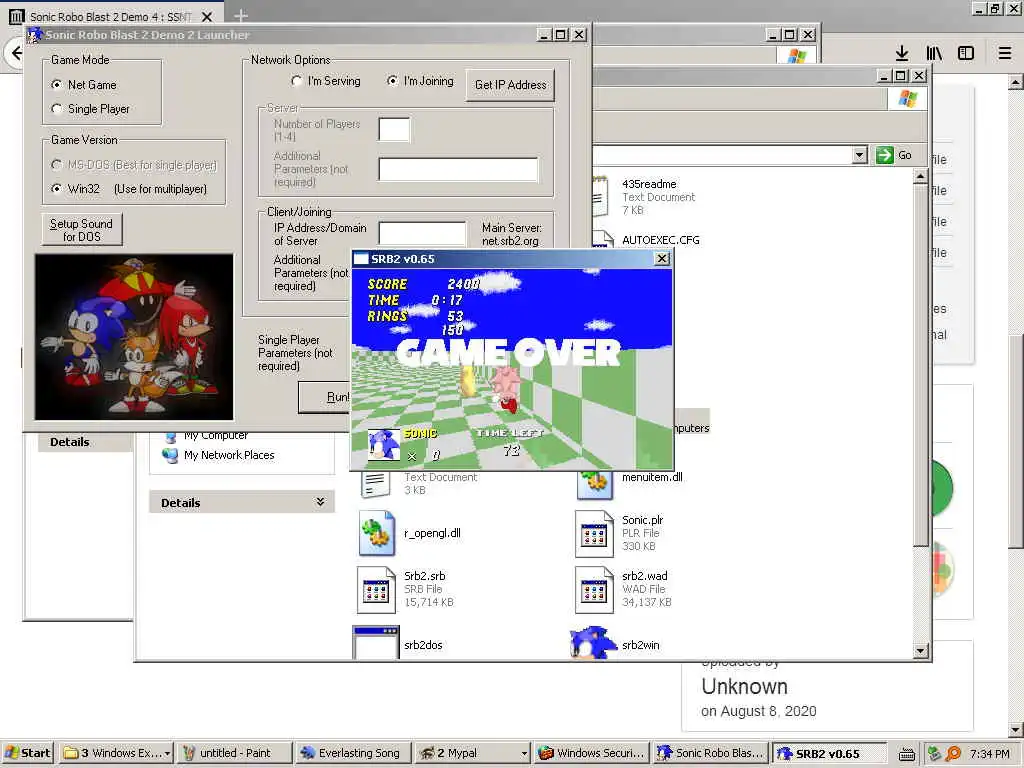
Task: Click the IP Address/Domain of Server field
Action: tap(423, 234)
